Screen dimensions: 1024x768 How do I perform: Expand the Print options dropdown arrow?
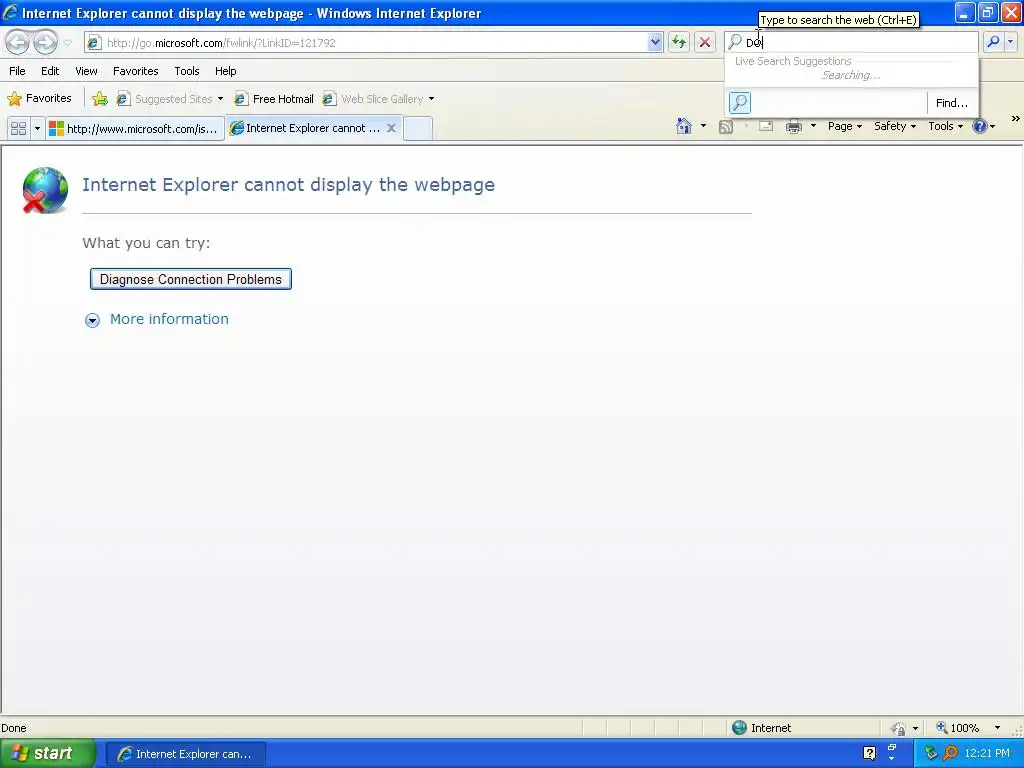click(x=813, y=126)
